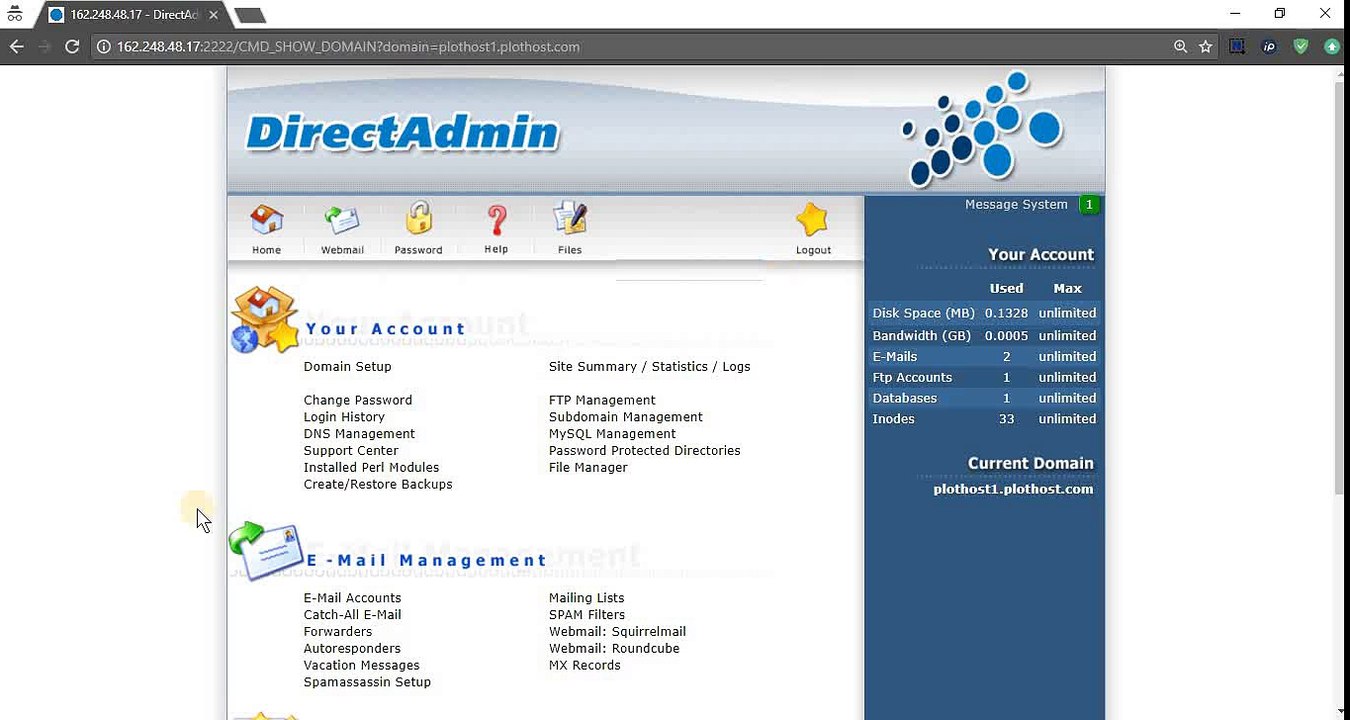
Task: Open the Home toolbar icon
Action: 266,220
